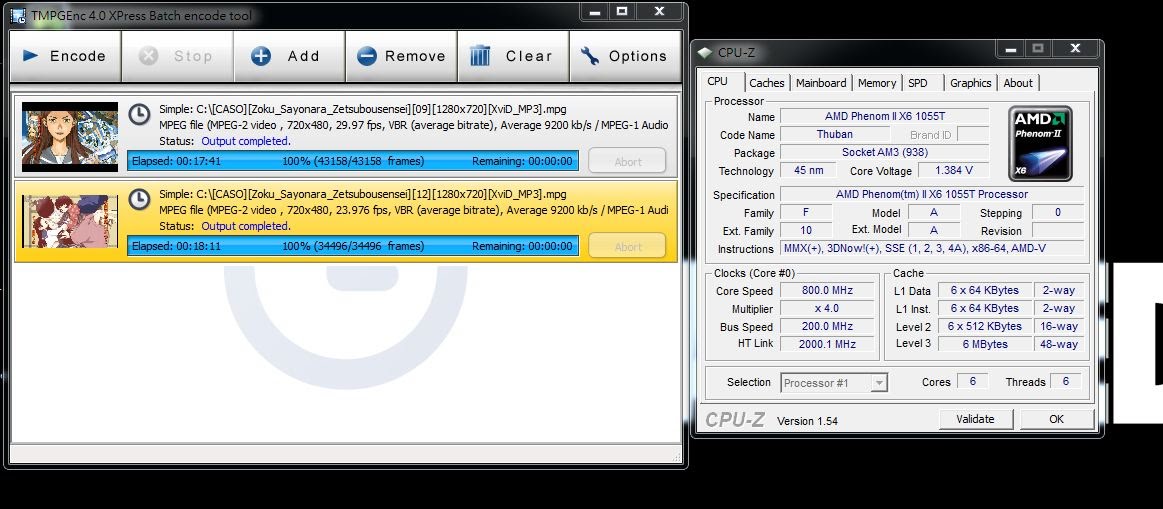Click the CPU-Z title bar icon

[705, 53]
